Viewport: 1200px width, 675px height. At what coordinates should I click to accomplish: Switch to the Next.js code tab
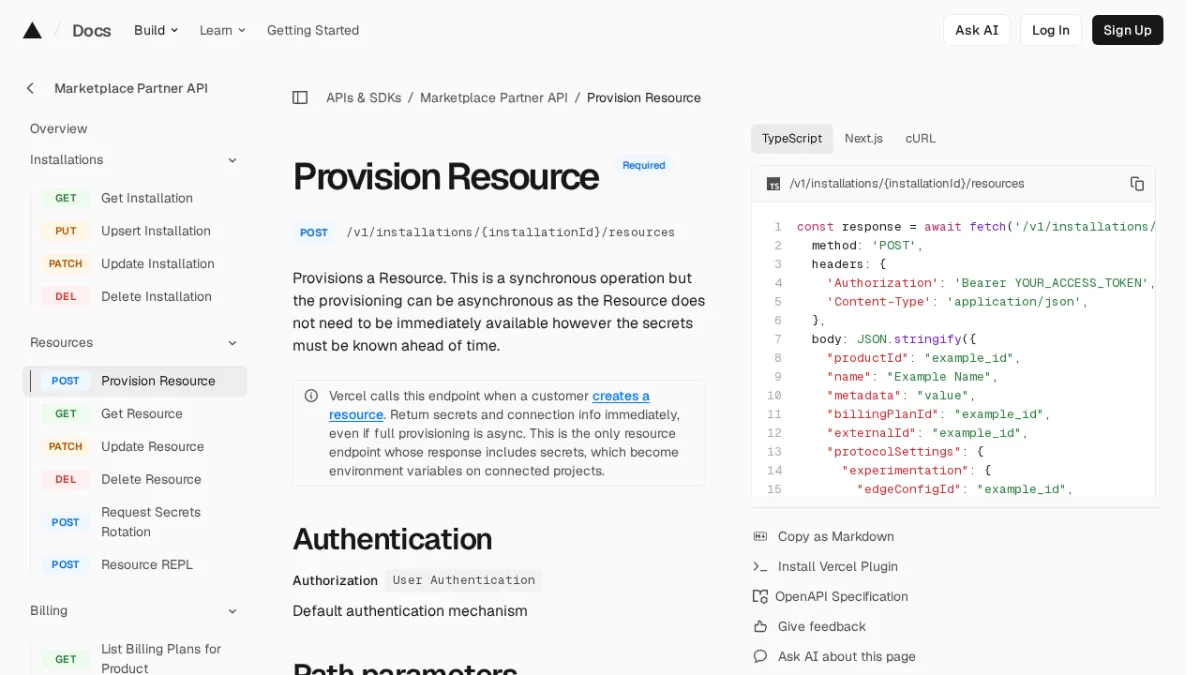pyautogui.click(x=864, y=139)
